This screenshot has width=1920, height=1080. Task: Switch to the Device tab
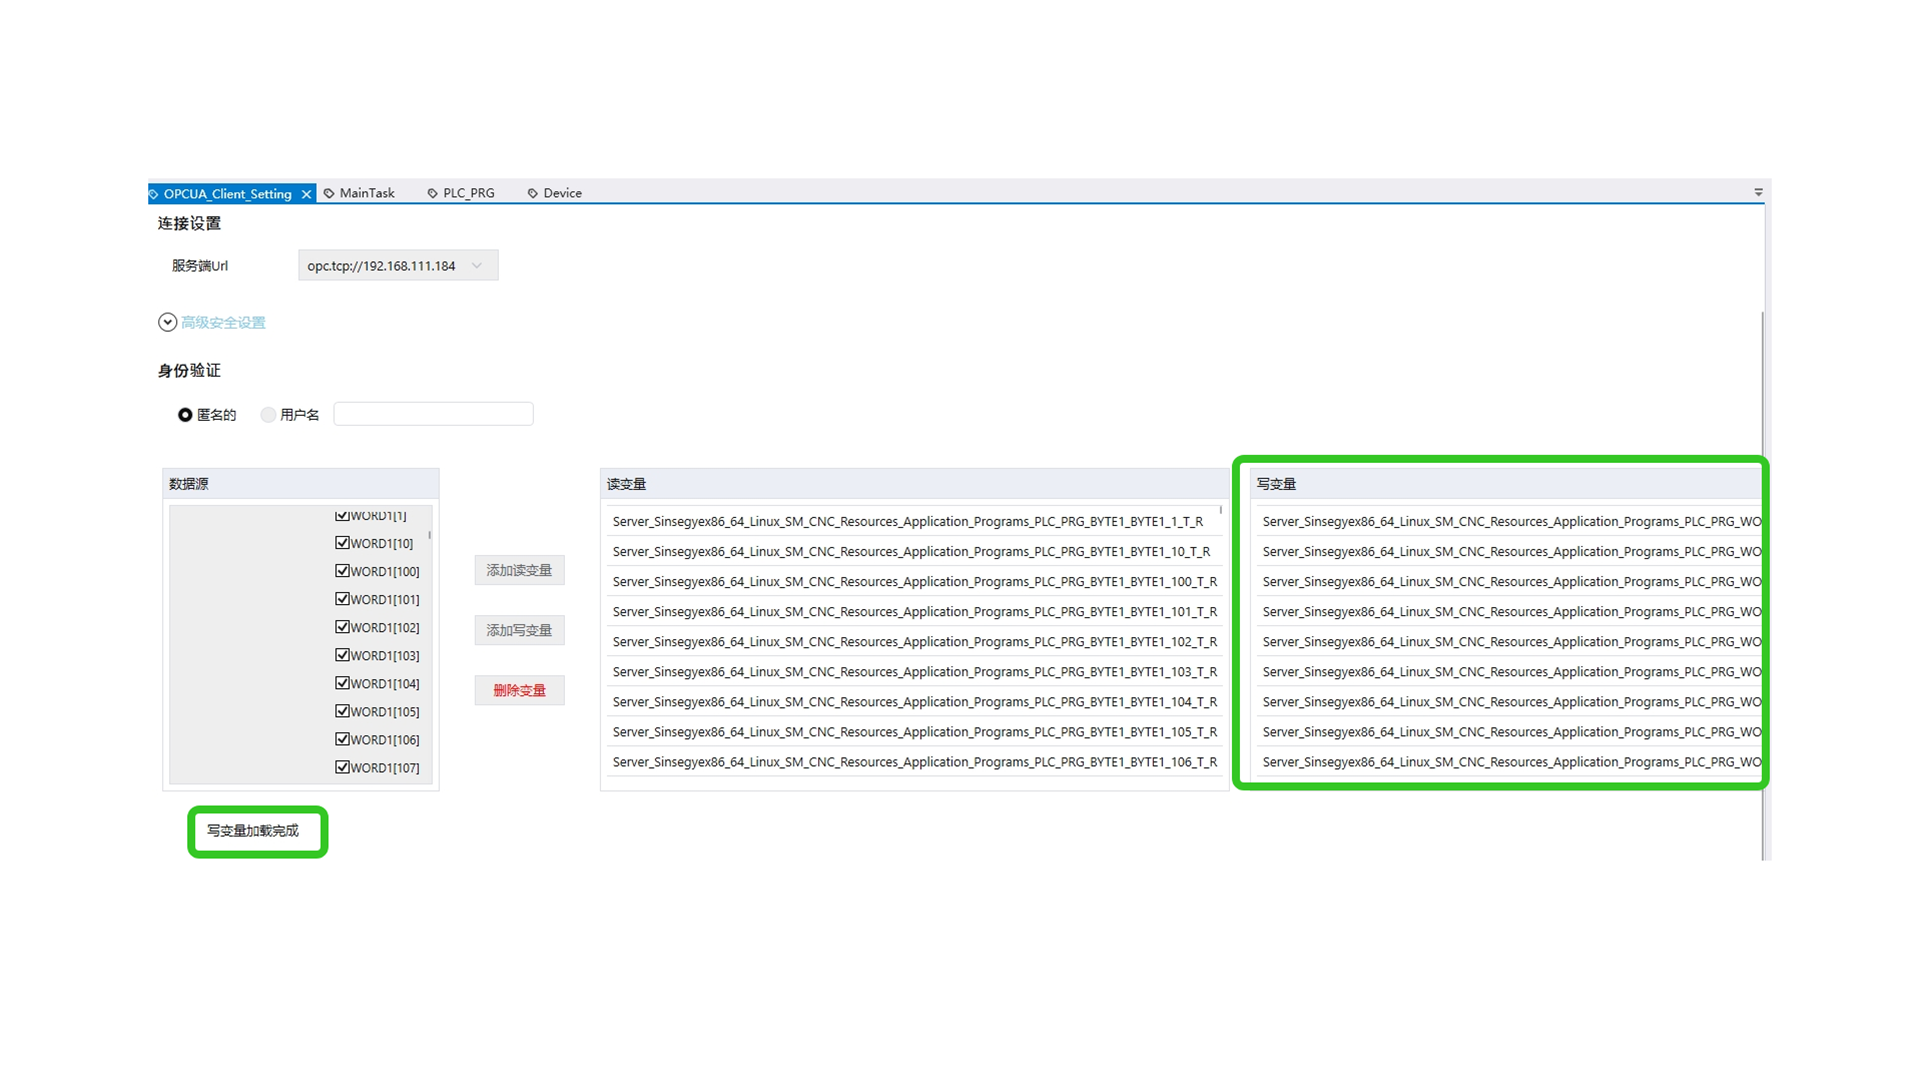click(x=562, y=193)
